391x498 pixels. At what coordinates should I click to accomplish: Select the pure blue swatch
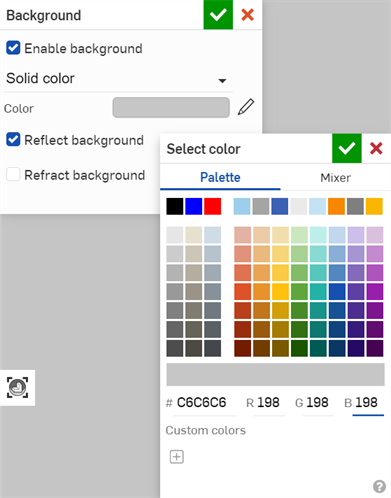coord(194,206)
